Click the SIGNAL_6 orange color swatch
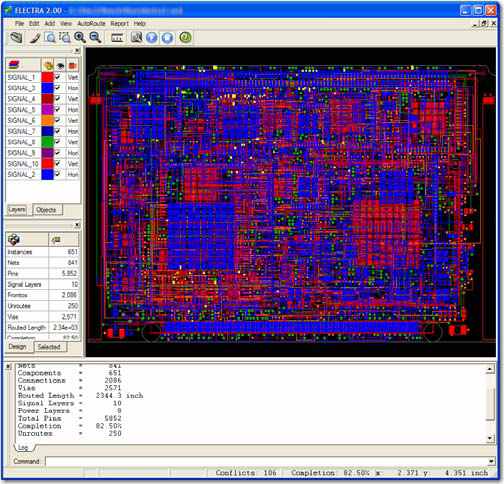 [x=47, y=120]
